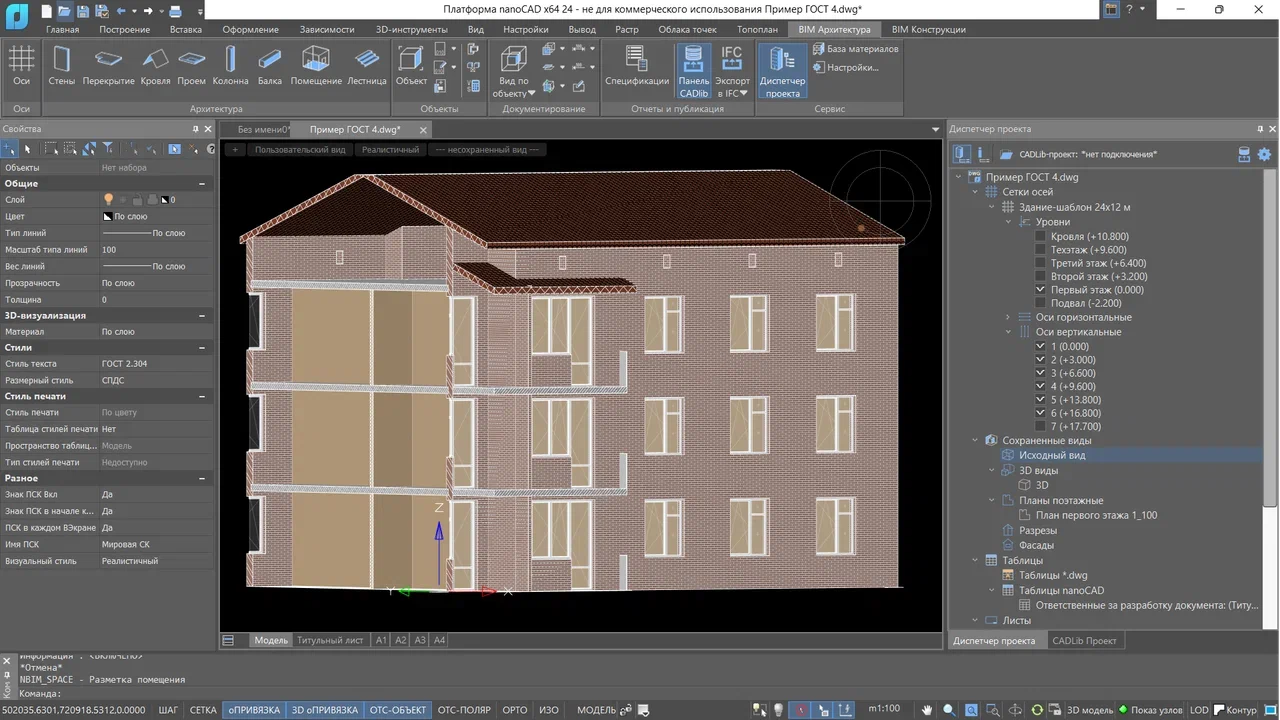Switch to the BIM Конструкции ribbon tab
Image resolution: width=1280 pixels, height=720 pixels.
pos(929,29)
